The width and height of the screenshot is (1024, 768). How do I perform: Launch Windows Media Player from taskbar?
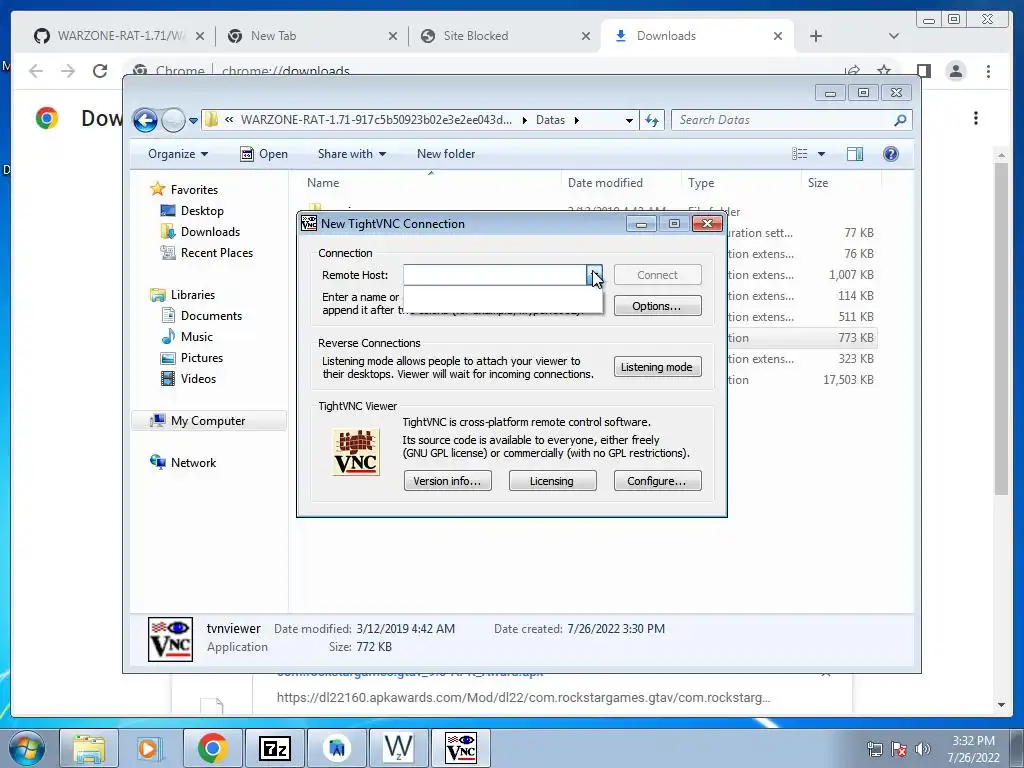[148, 748]
